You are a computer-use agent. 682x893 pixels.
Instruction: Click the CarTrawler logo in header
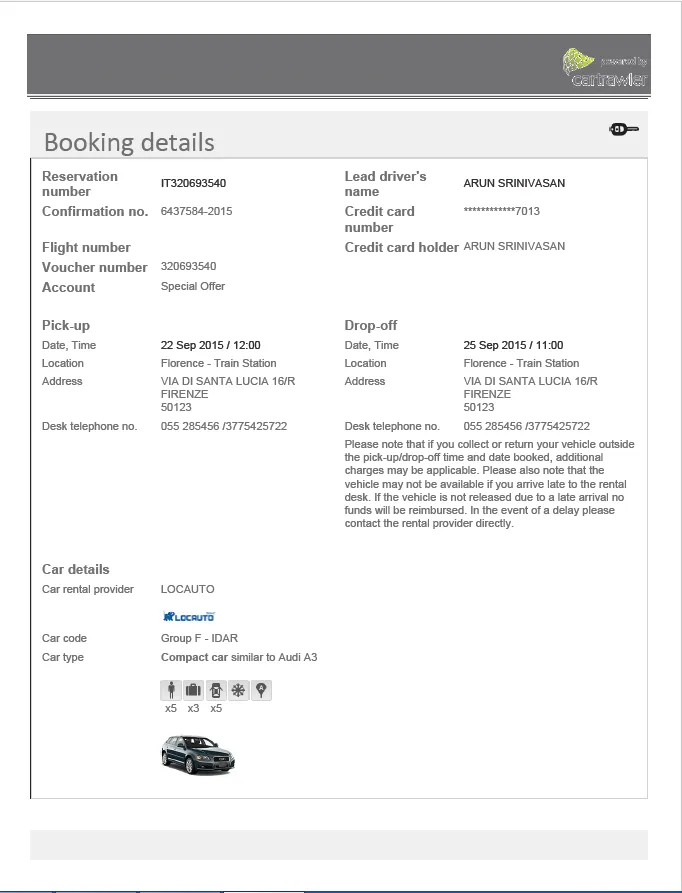coord(605,68)
